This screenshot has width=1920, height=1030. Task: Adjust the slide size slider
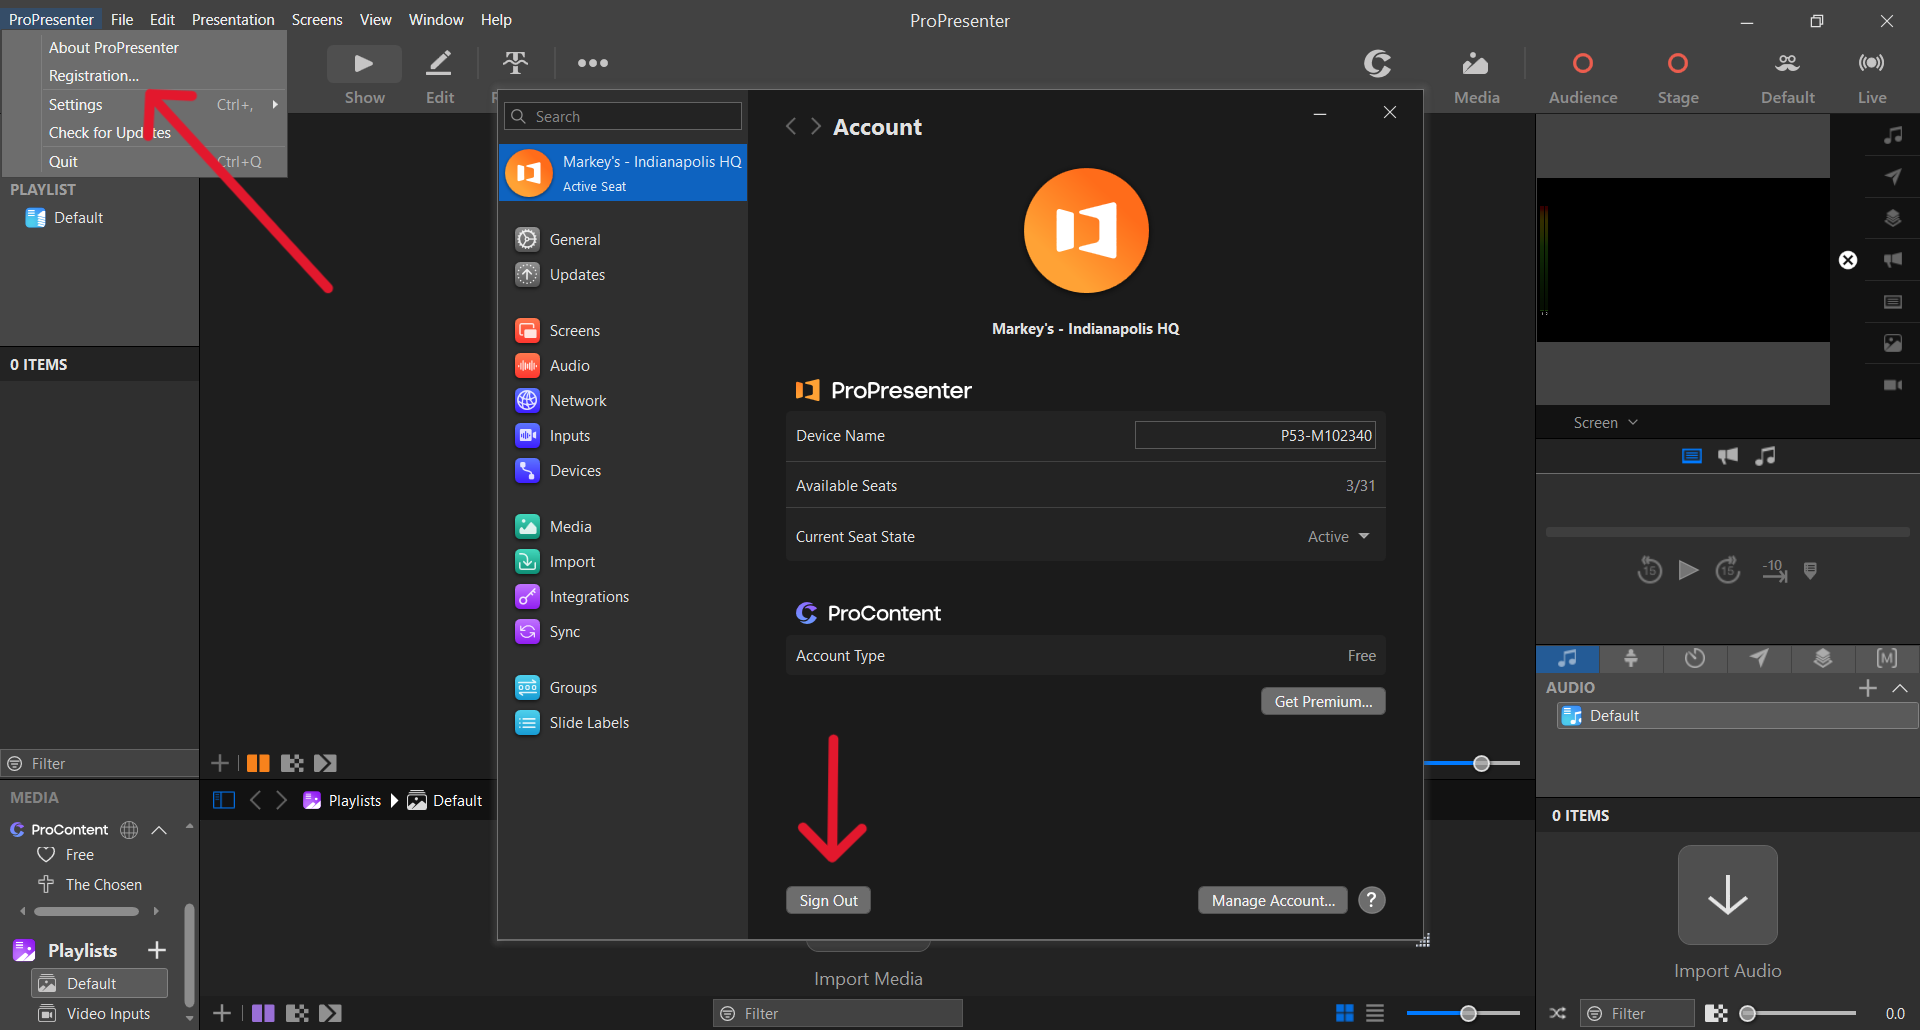[x=1472, y=763]
